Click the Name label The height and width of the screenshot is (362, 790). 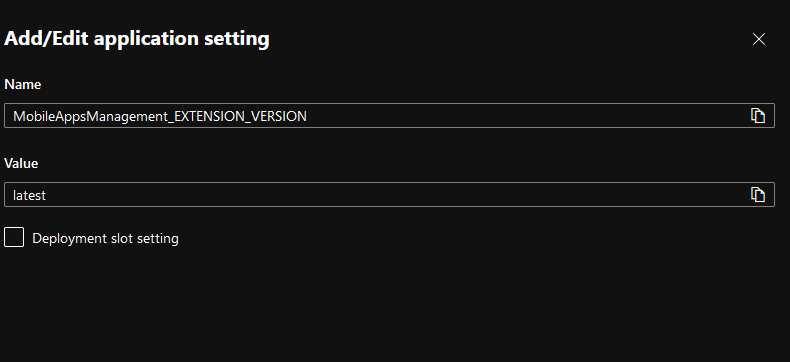pos(23,84)
